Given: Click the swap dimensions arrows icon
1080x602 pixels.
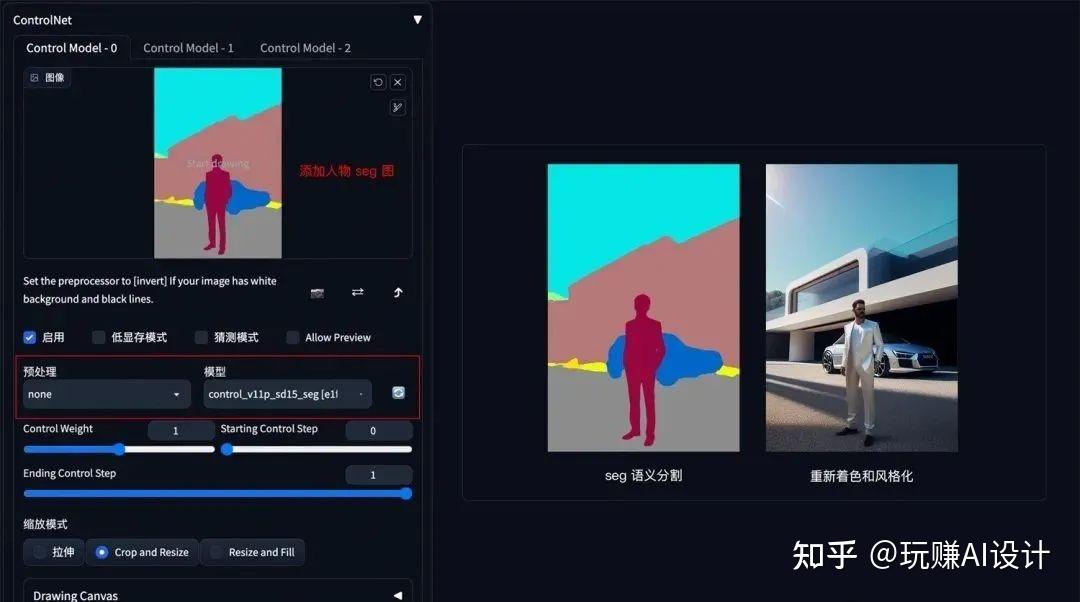Looking at the screenshot, I should (x=357, y=292).
